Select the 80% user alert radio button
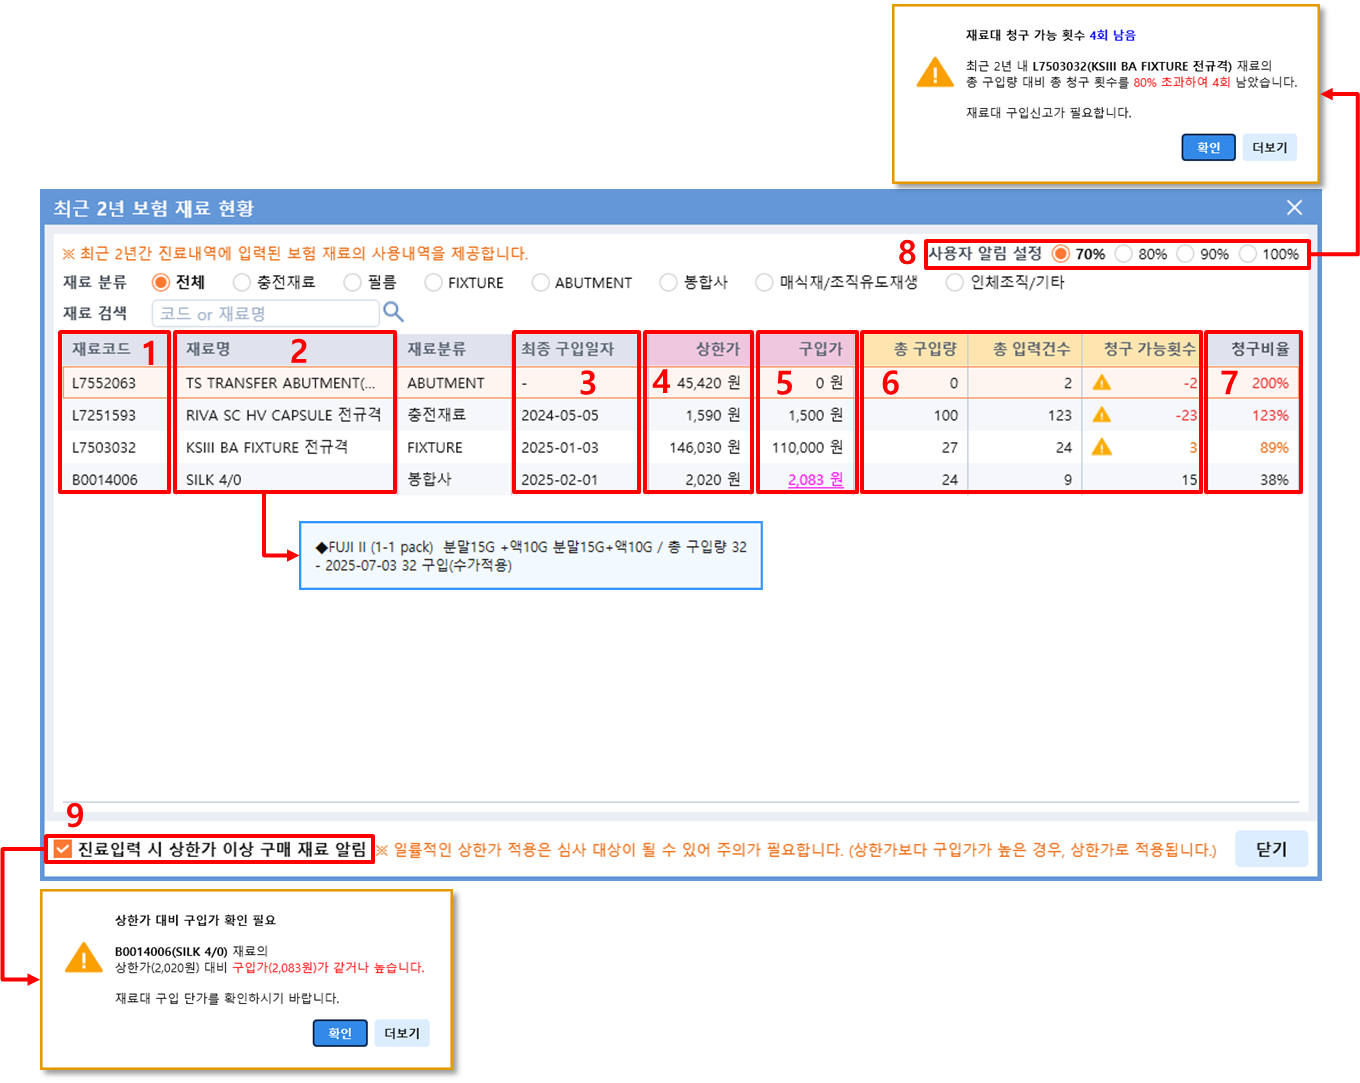This screenshot has height=1083, width=1360. point(1124,254)
